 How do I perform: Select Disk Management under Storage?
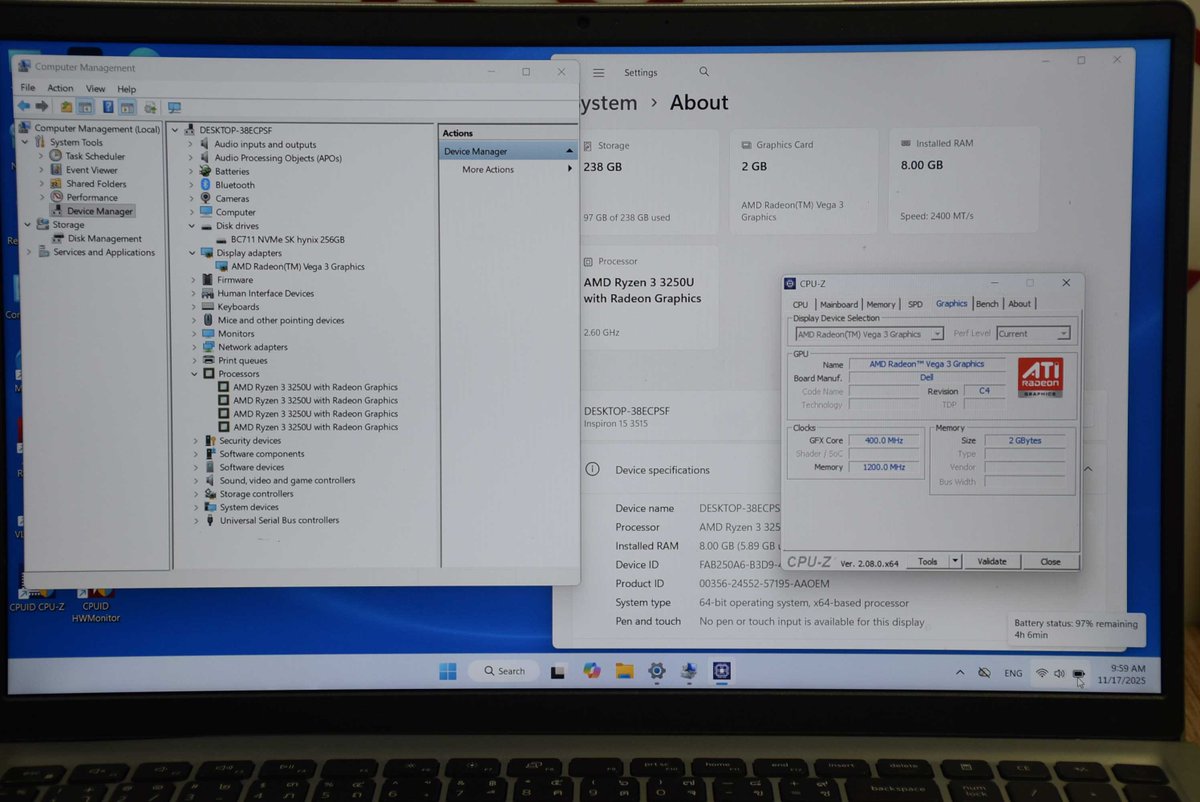coord(105,239)
